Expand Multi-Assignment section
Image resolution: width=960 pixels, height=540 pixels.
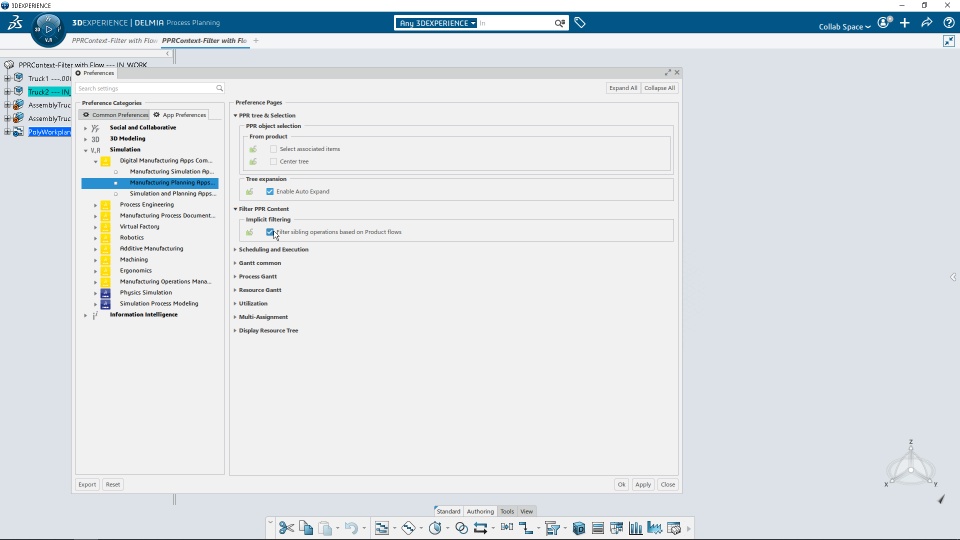point(235,317)
